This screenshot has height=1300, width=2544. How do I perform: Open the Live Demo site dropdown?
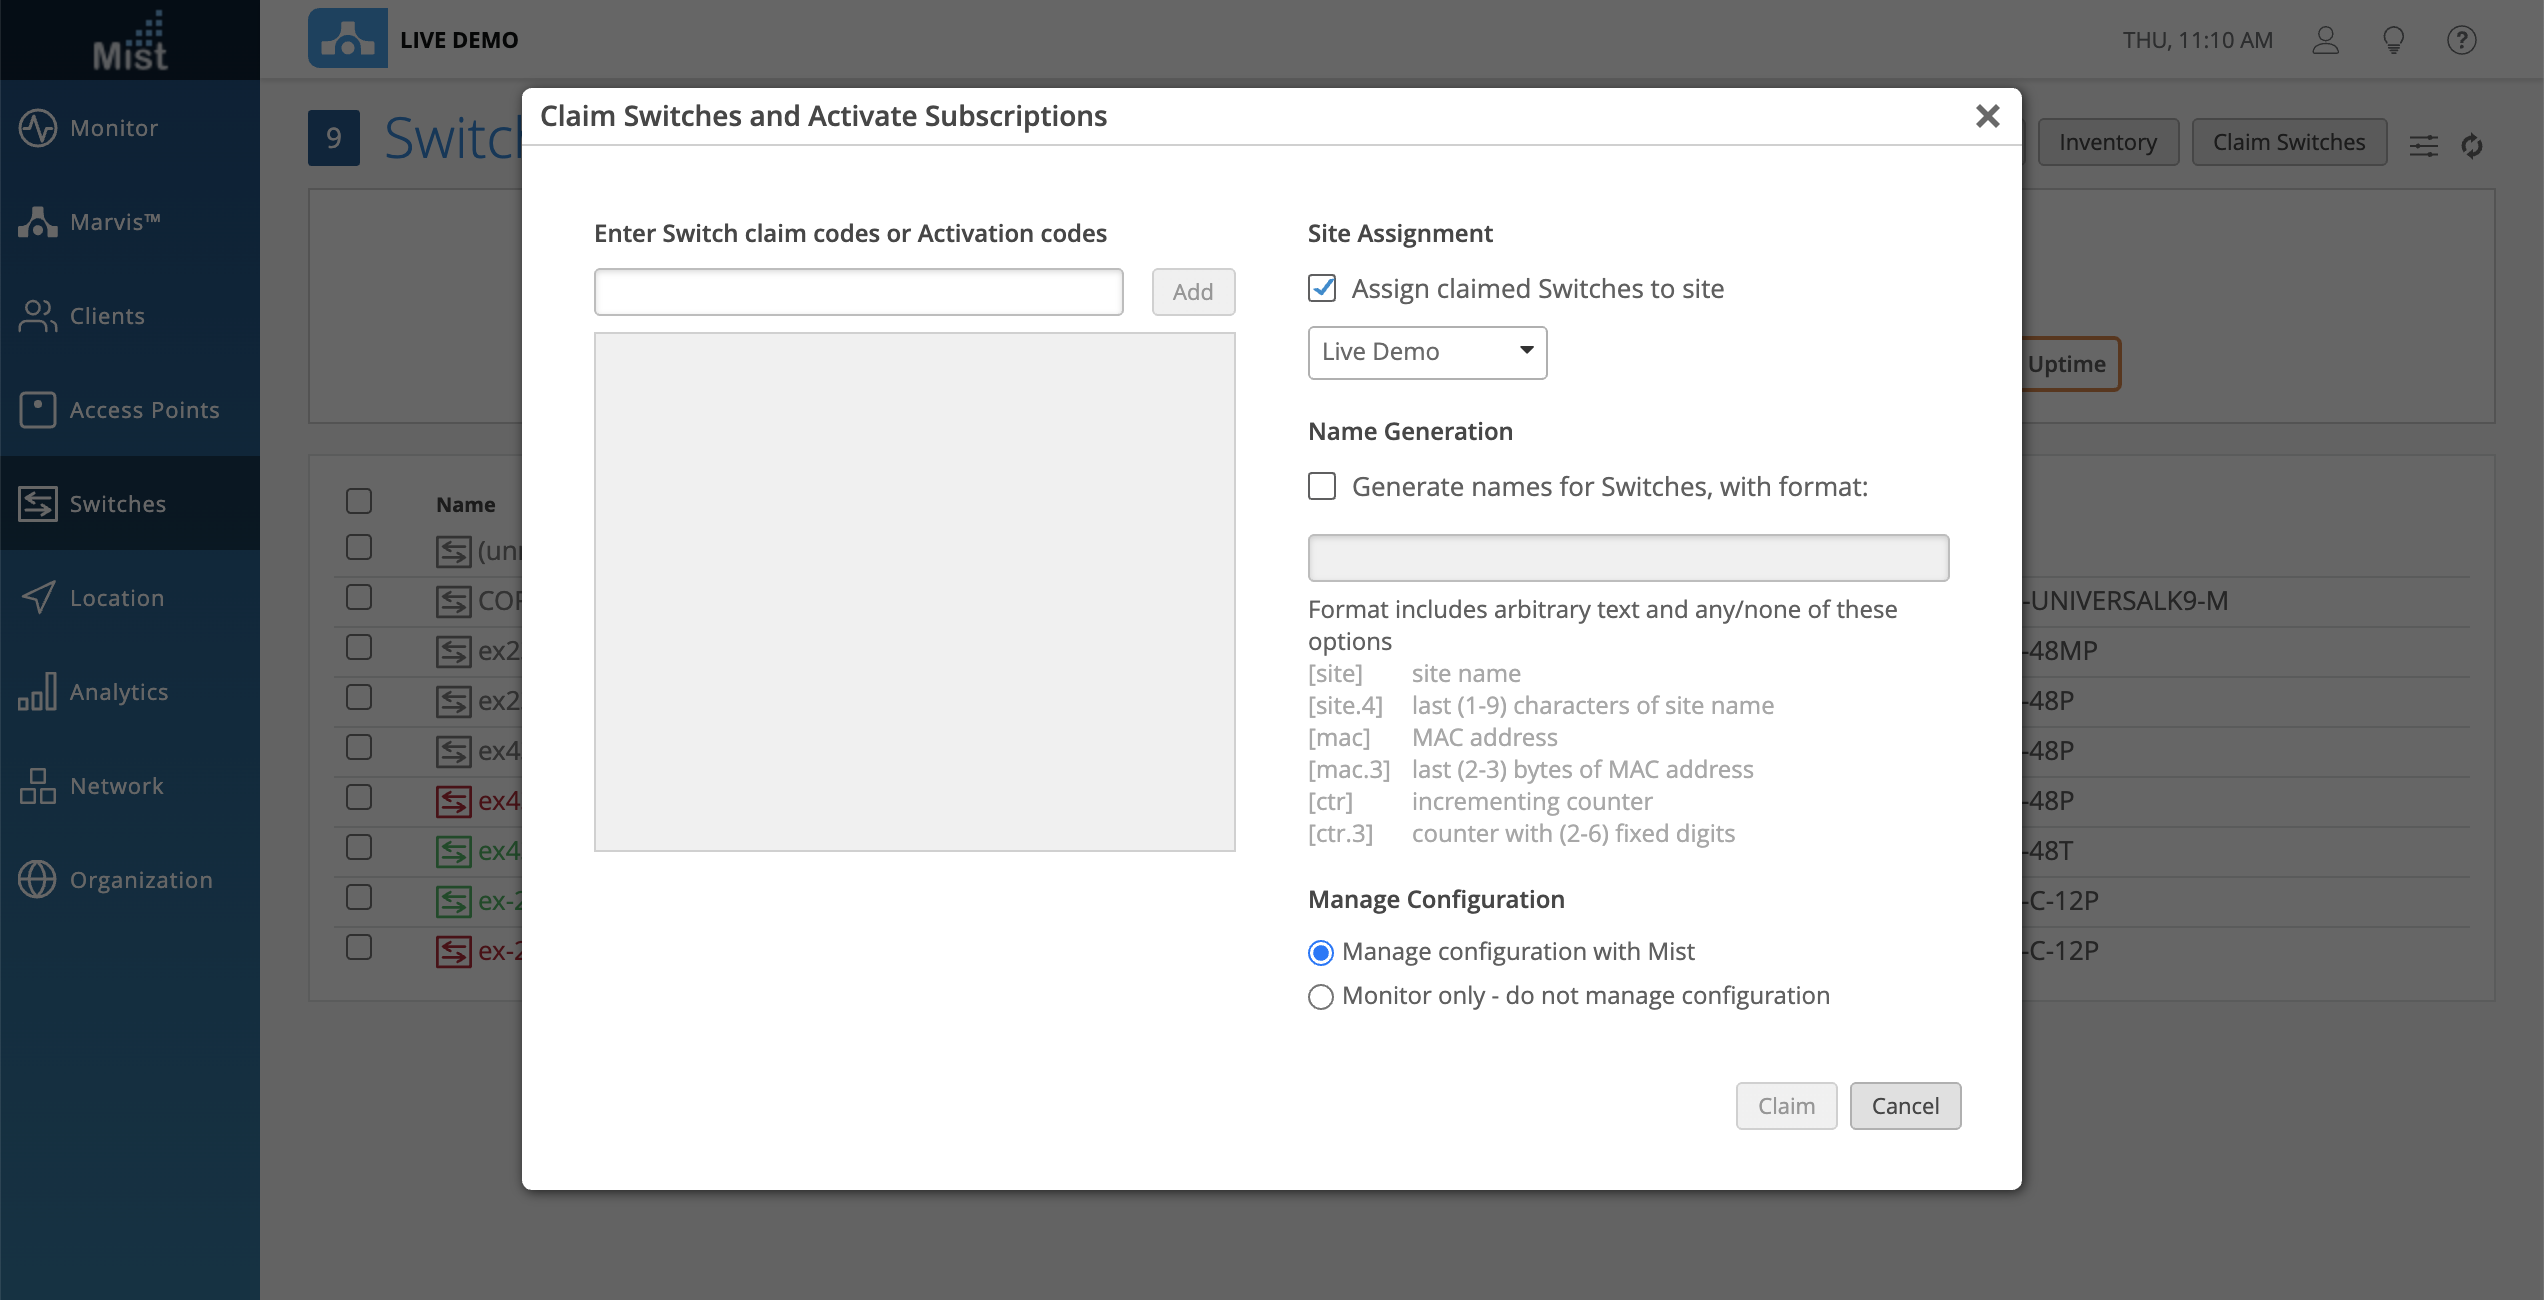(1427, 352)
